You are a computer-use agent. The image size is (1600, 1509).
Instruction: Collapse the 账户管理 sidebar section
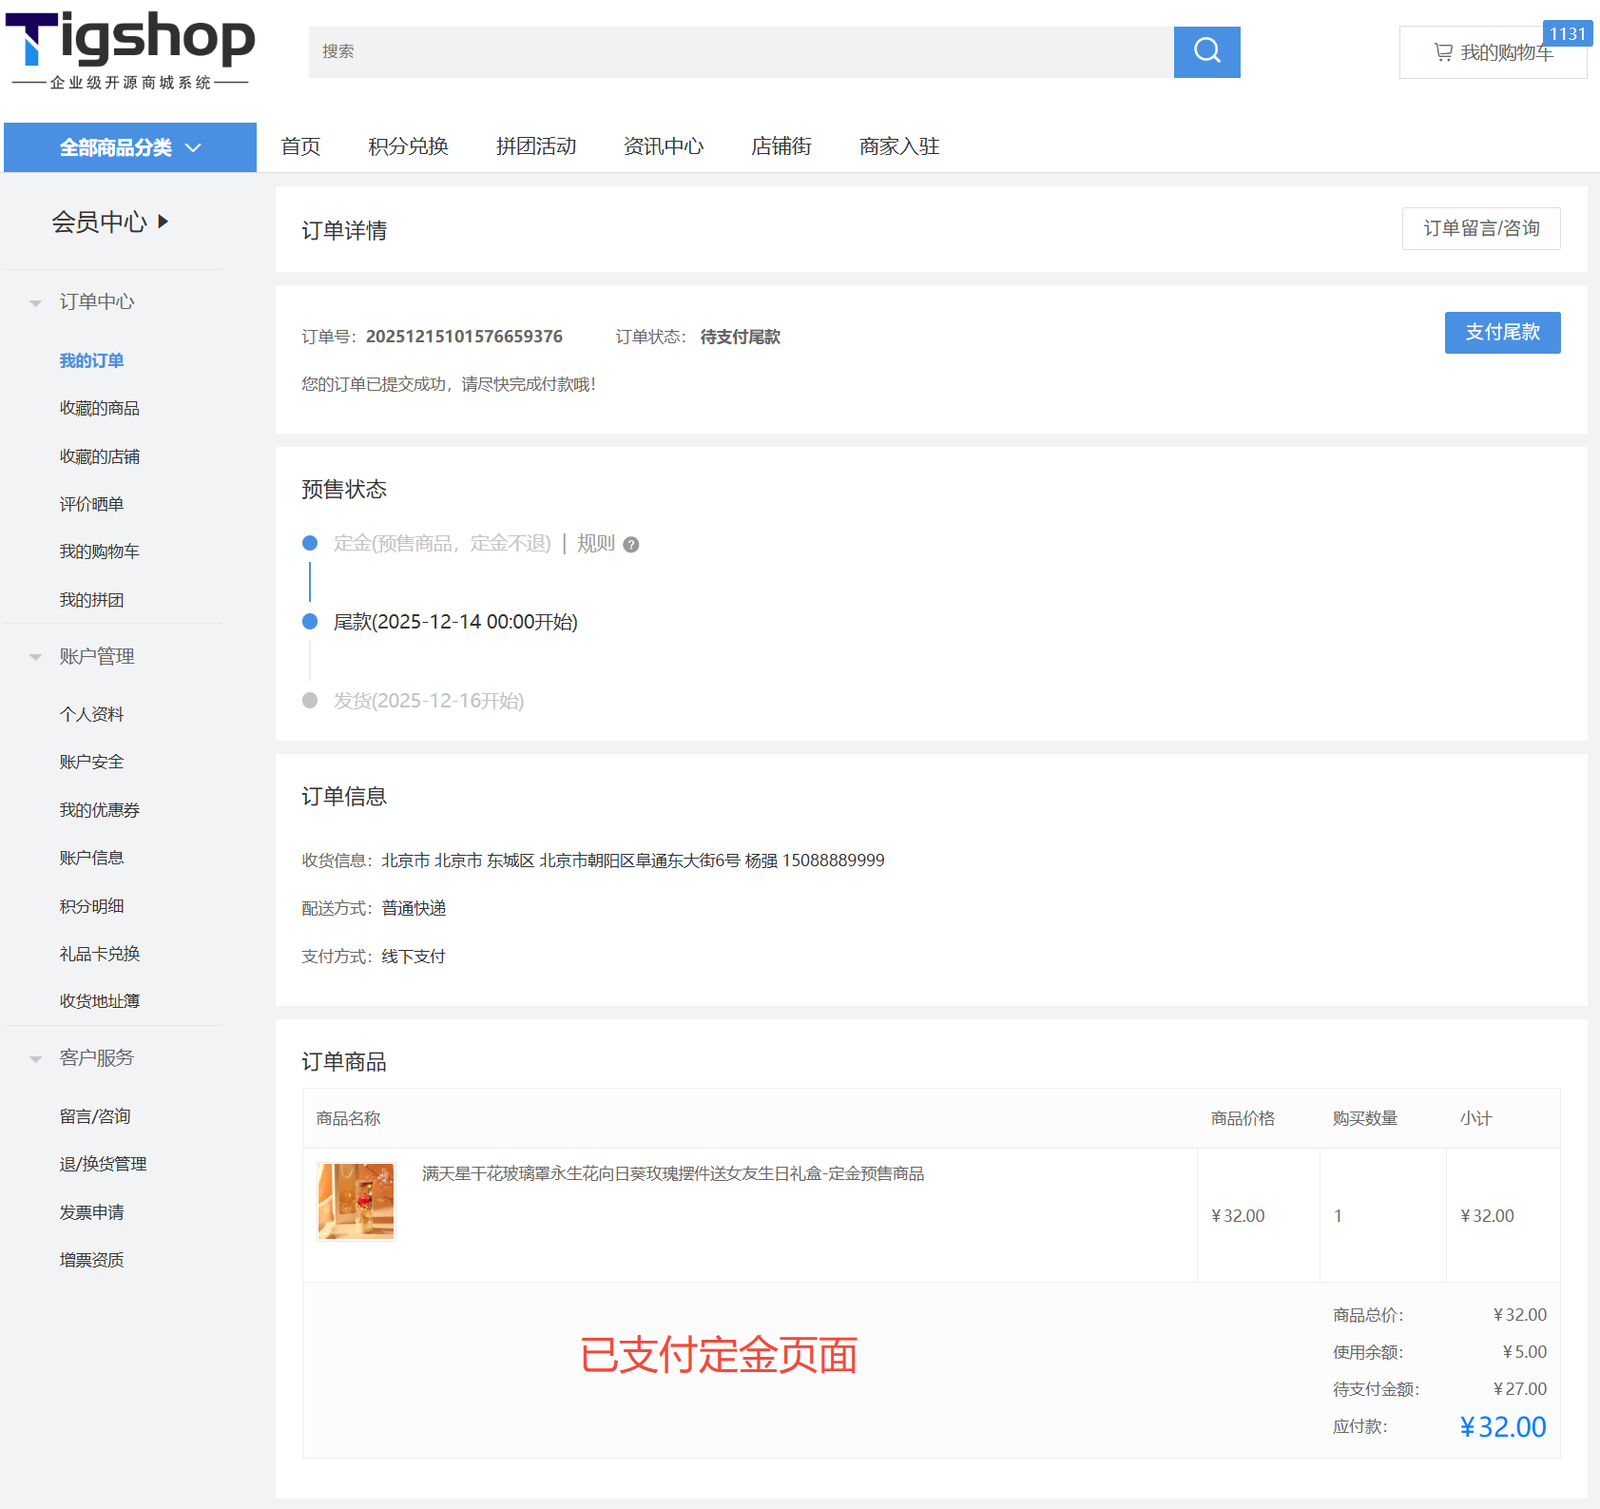point(36,657)
